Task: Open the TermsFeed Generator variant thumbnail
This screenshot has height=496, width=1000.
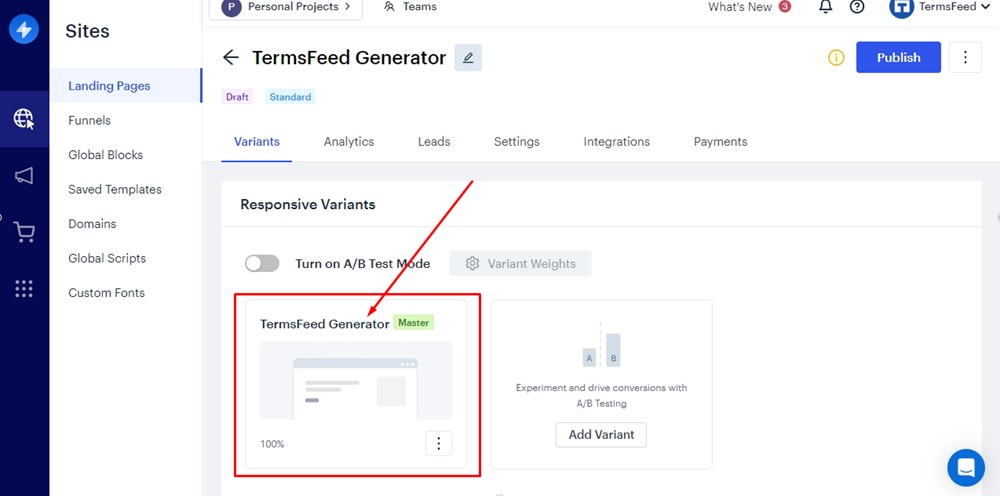Action: click(x=356, y=380)
